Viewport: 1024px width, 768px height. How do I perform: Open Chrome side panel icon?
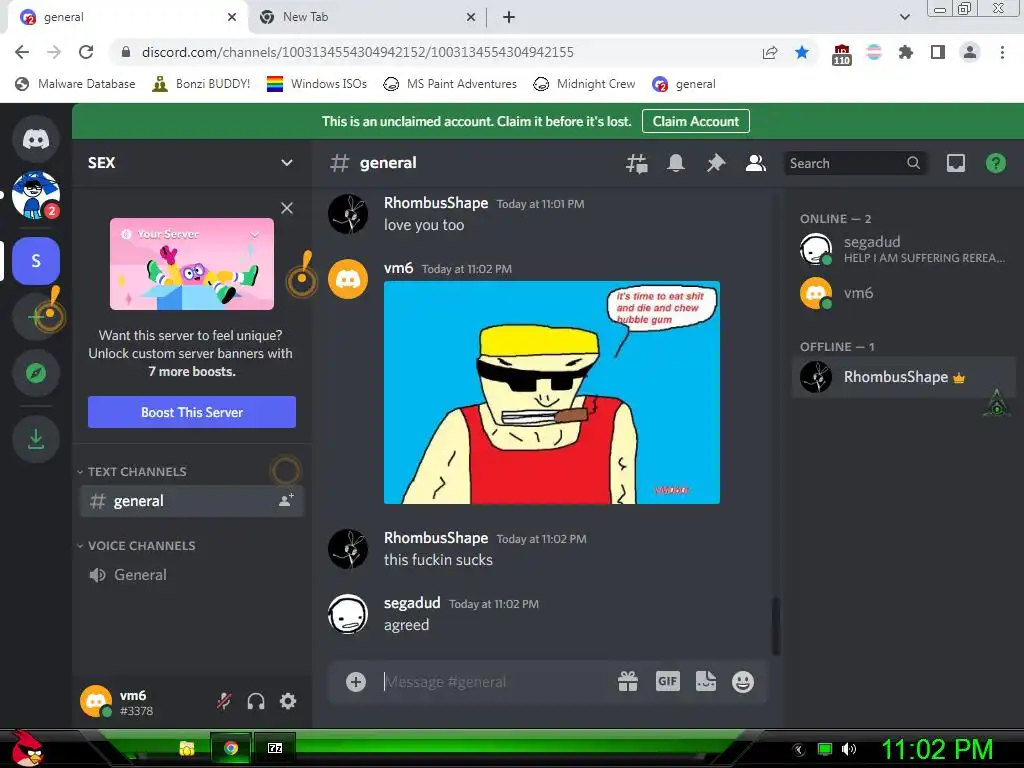click(938, 52)
